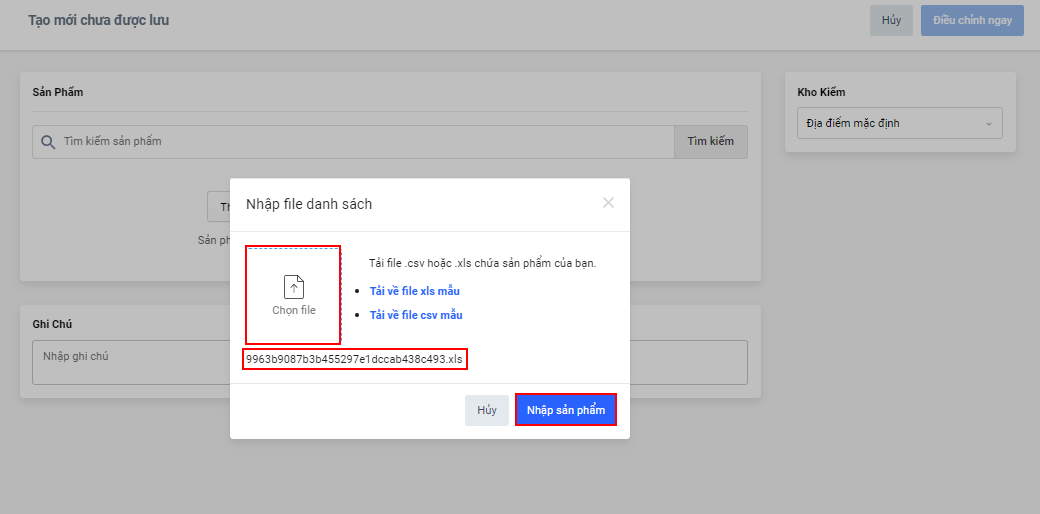Click the Hủy button in the top header
The height and width of the screenshot is (514, 1040).
click(x=890, y=20)
